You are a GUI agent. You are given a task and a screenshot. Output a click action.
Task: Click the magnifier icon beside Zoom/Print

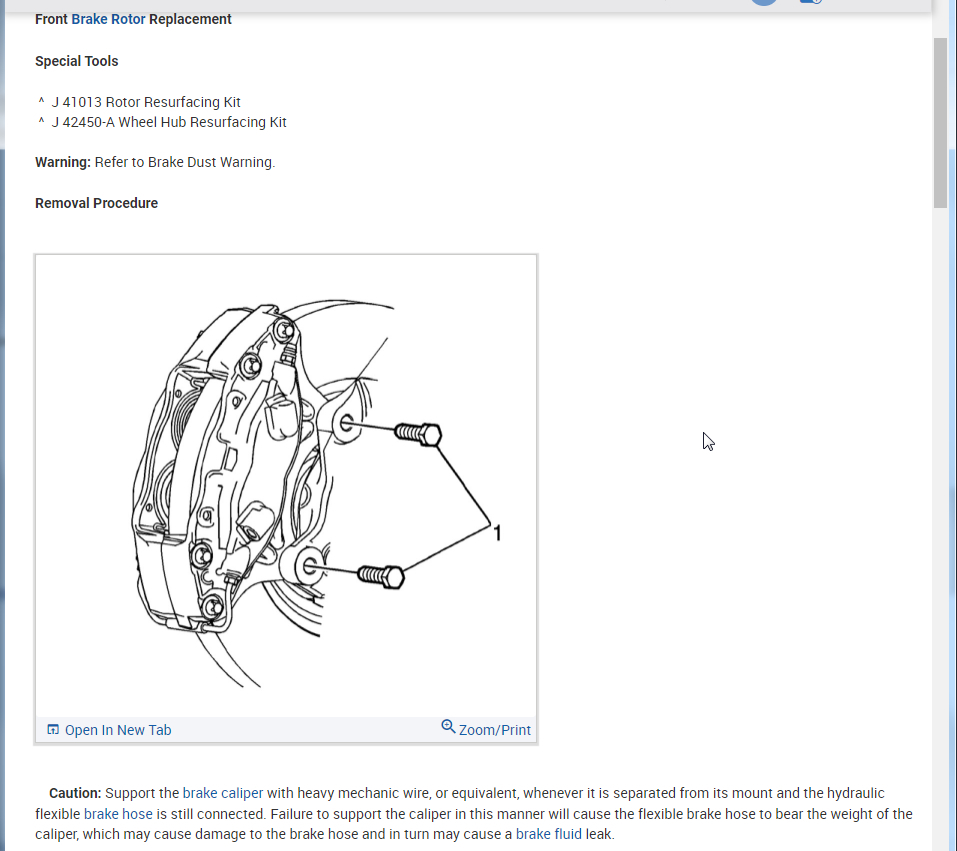pos(448,726)
